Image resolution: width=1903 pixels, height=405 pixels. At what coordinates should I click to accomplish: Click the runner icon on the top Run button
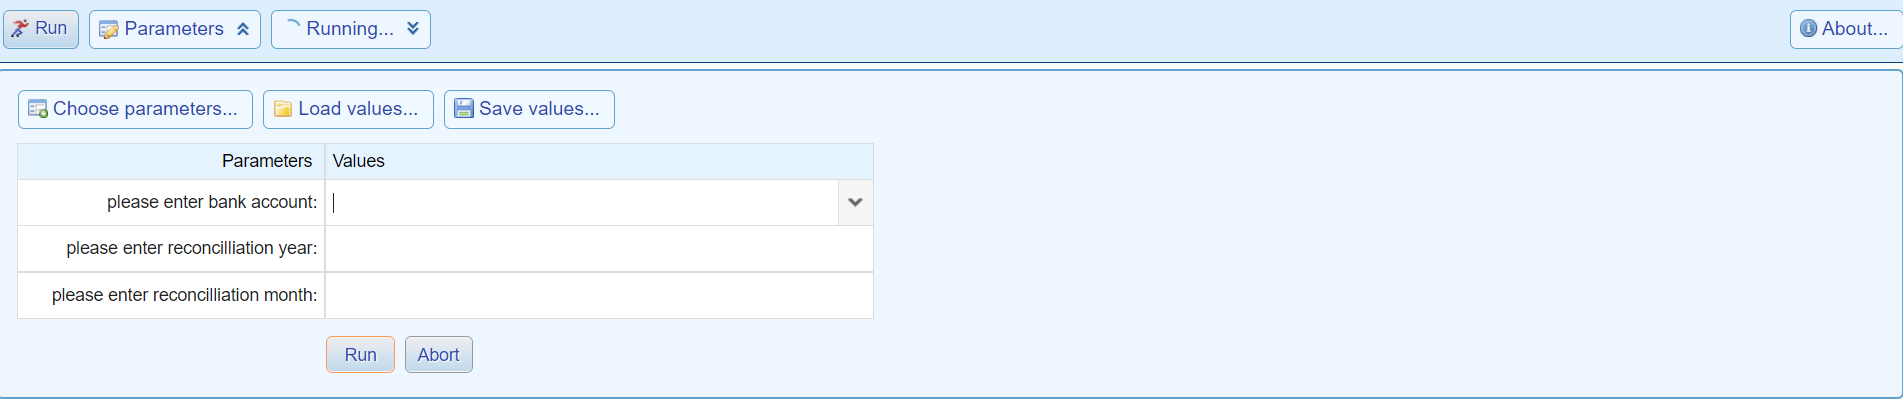[x=20, y=29]
